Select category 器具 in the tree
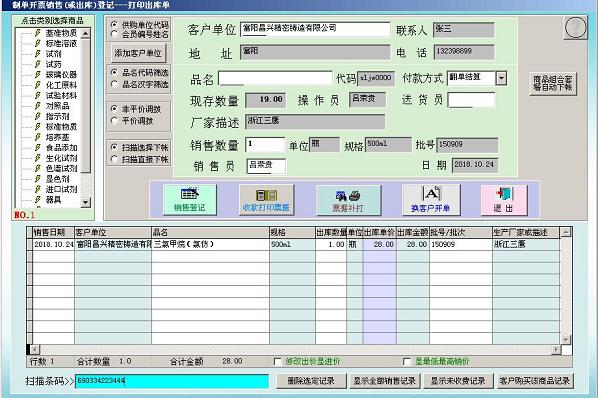This screenshot has width=598, height=398. coord(53,199)
